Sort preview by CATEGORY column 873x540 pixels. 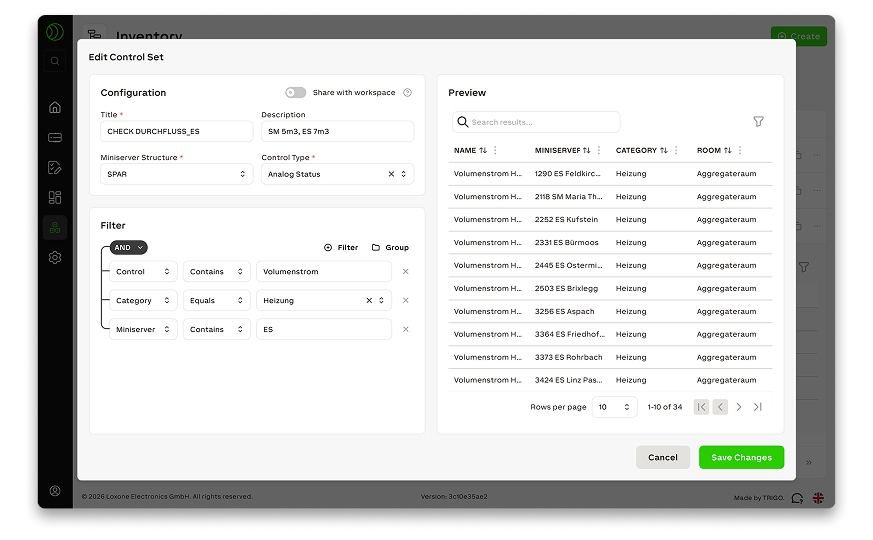[x=663, y=150]
